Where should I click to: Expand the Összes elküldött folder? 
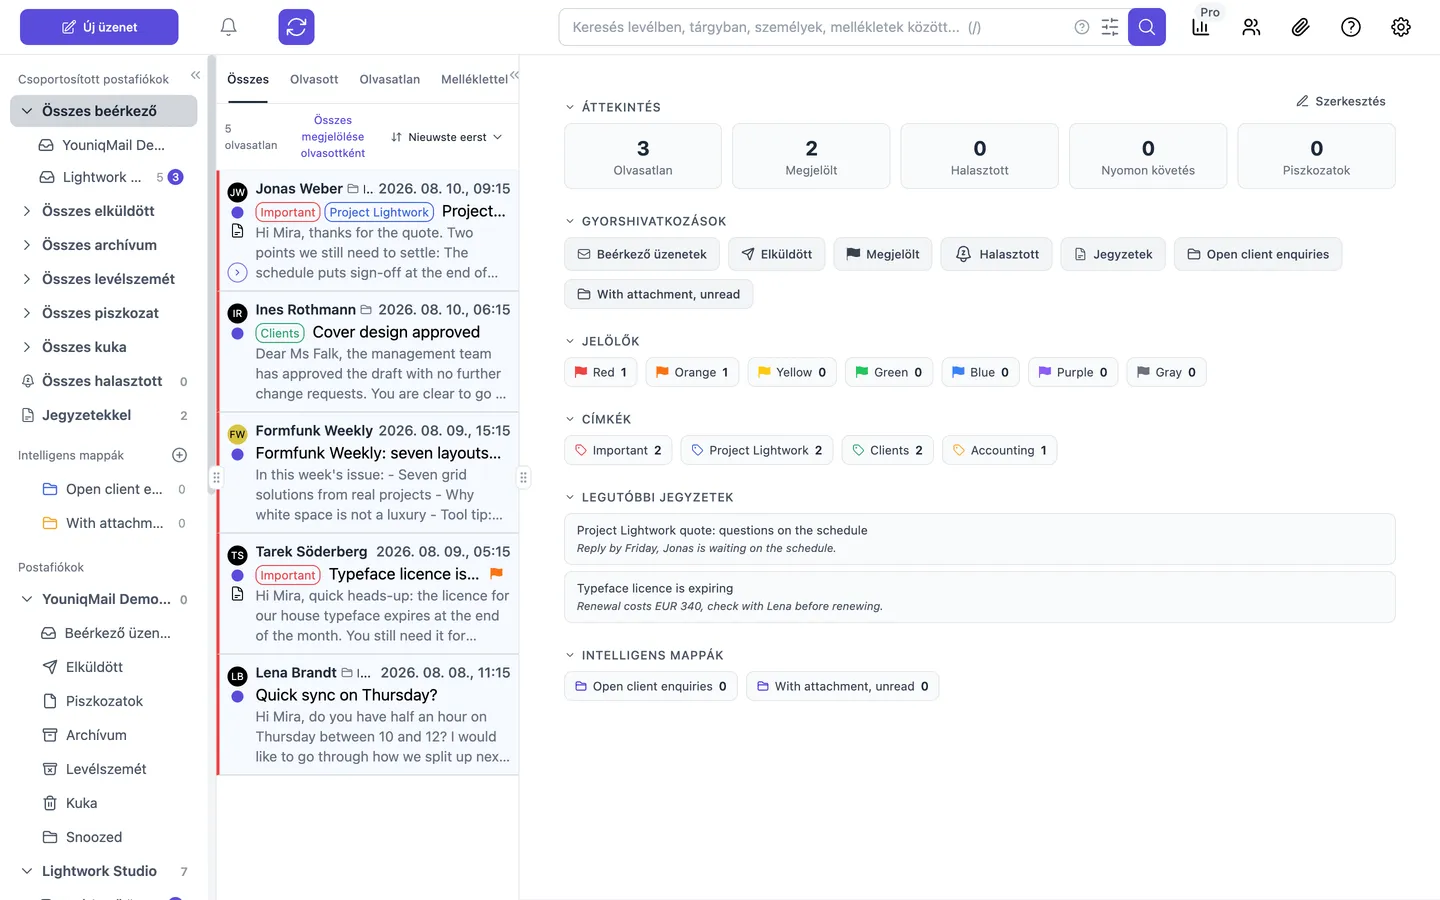click(x=27, y=211)
